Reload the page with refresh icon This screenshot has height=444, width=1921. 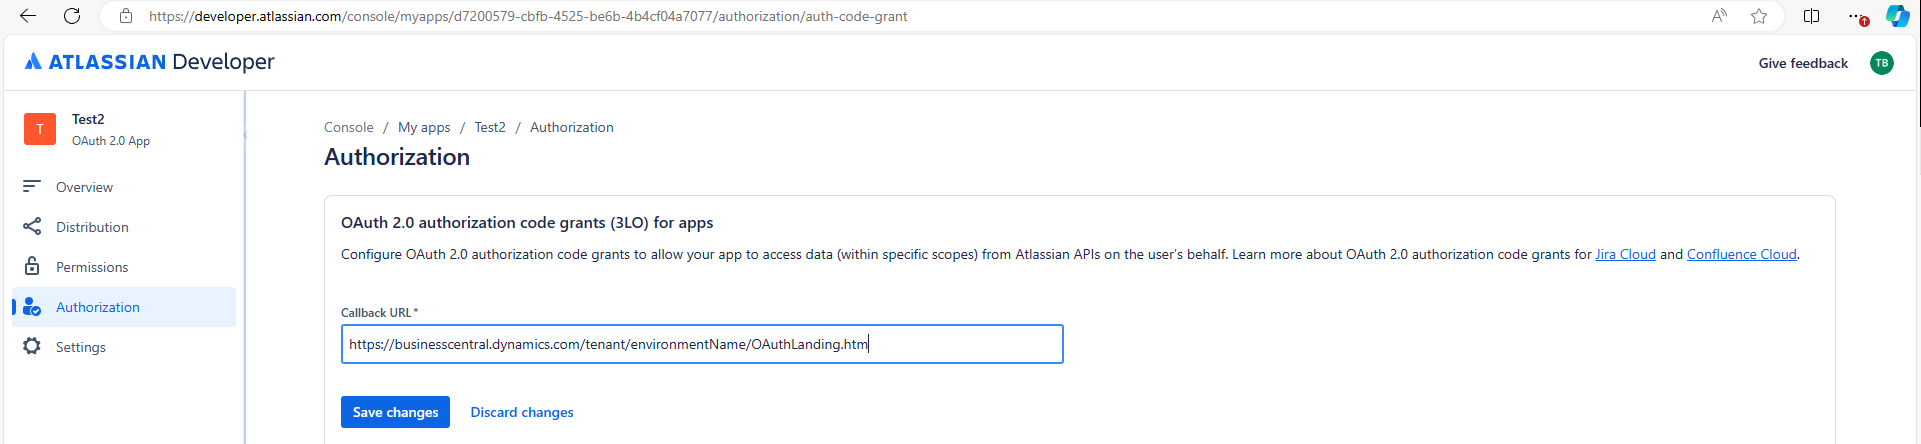(72, 16)
